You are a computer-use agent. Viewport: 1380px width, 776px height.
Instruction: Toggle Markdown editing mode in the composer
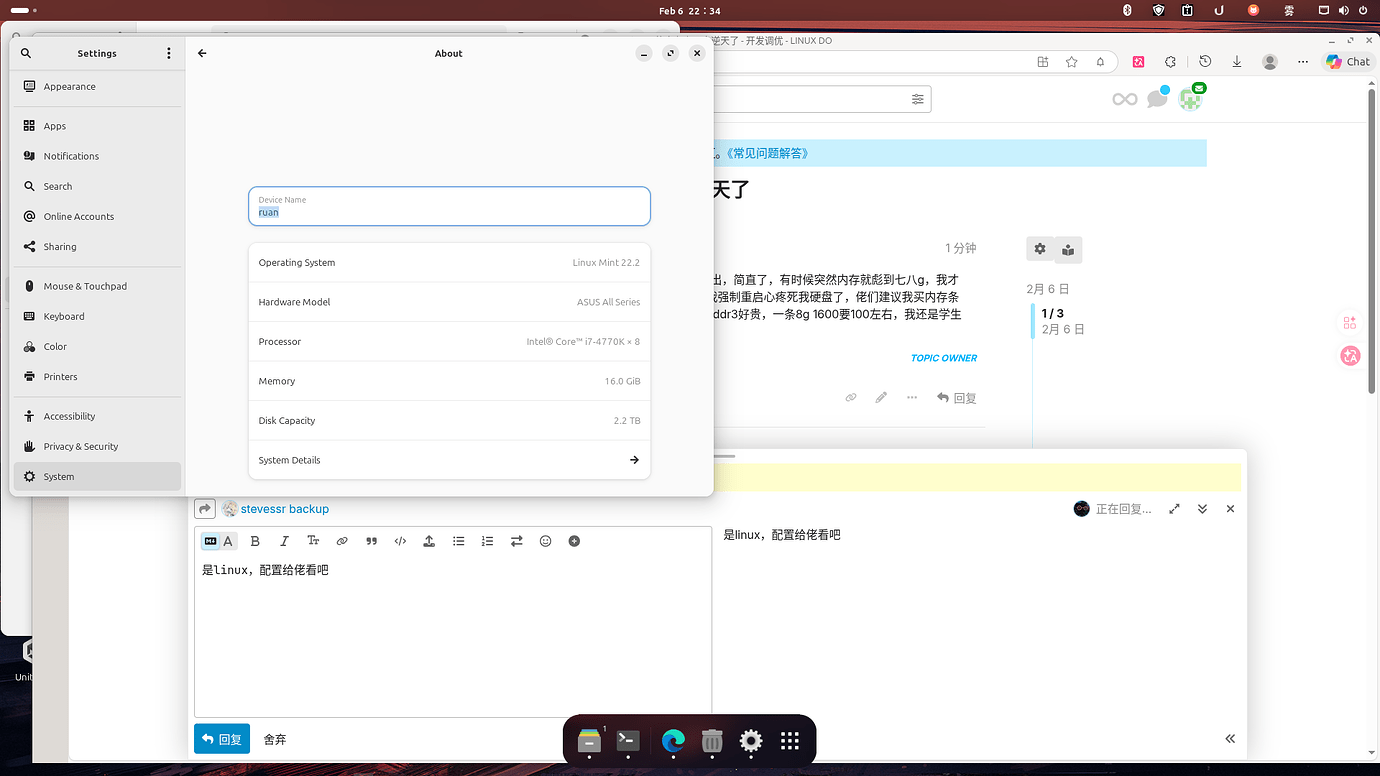(x=210, y=541)
